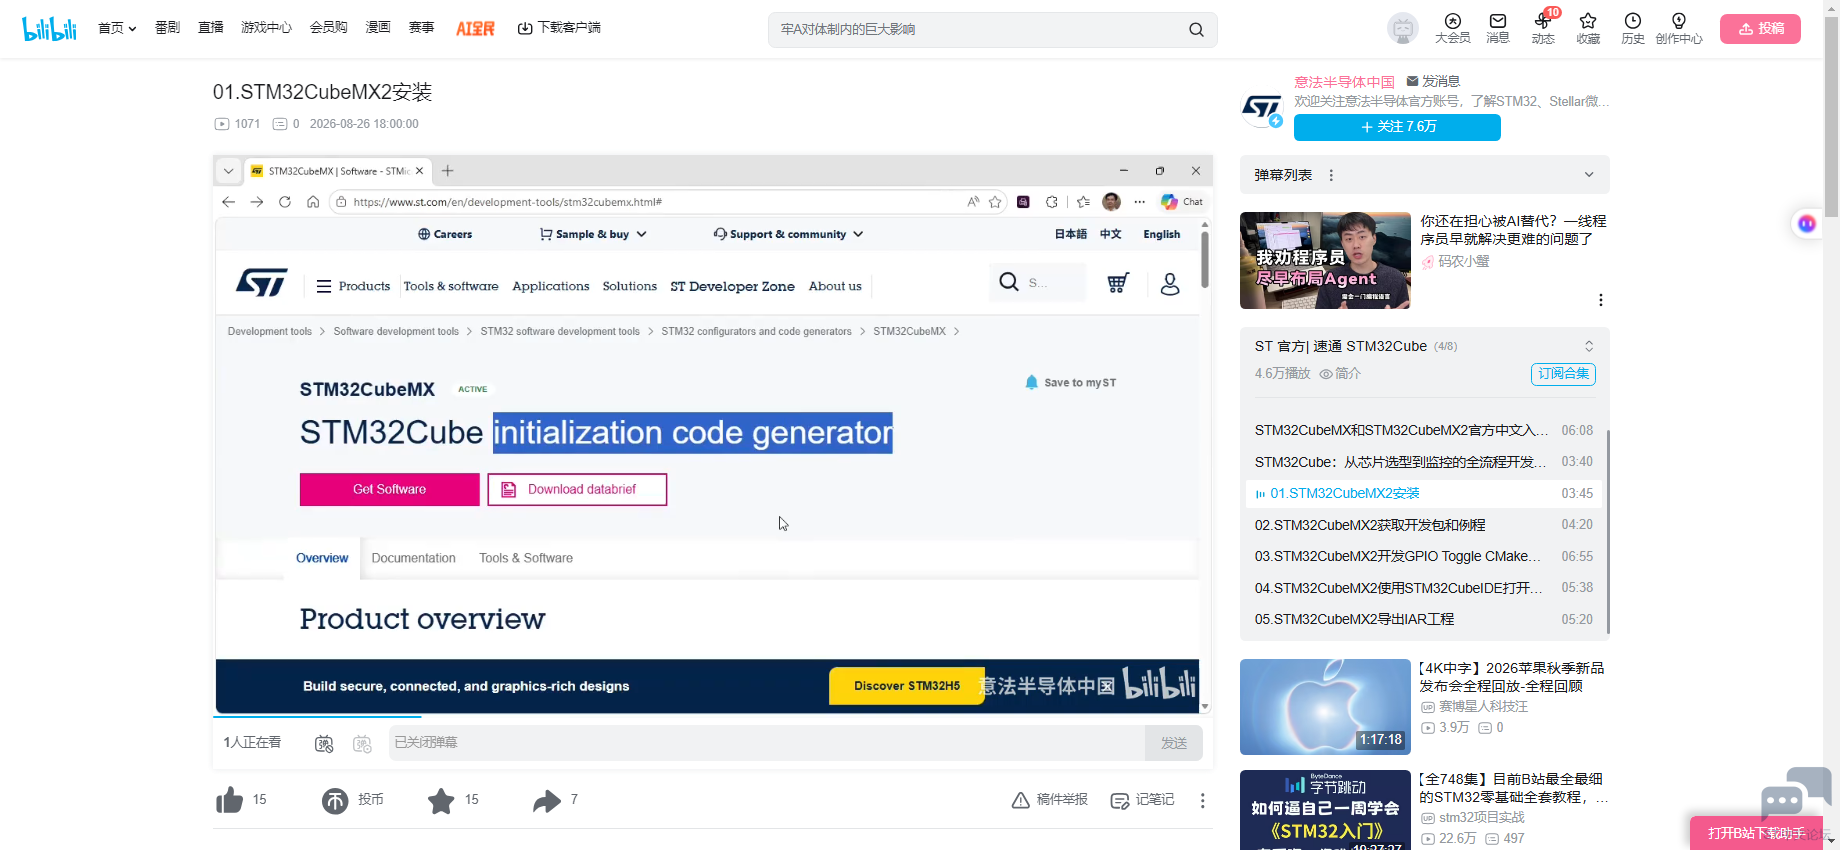The width and height of the screenshot is (1840, 850).
Task: Play 05.STM32CubeMX2导出IAR工程 playlist item
Action: click(x=1424, y=619)
